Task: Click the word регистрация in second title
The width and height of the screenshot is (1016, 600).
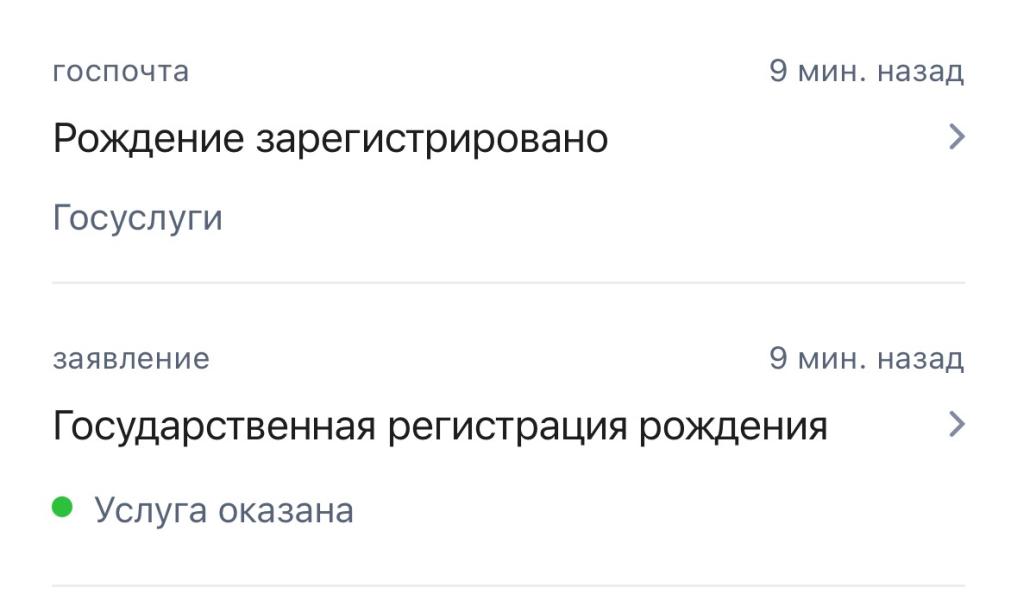Action: [507, 427]
